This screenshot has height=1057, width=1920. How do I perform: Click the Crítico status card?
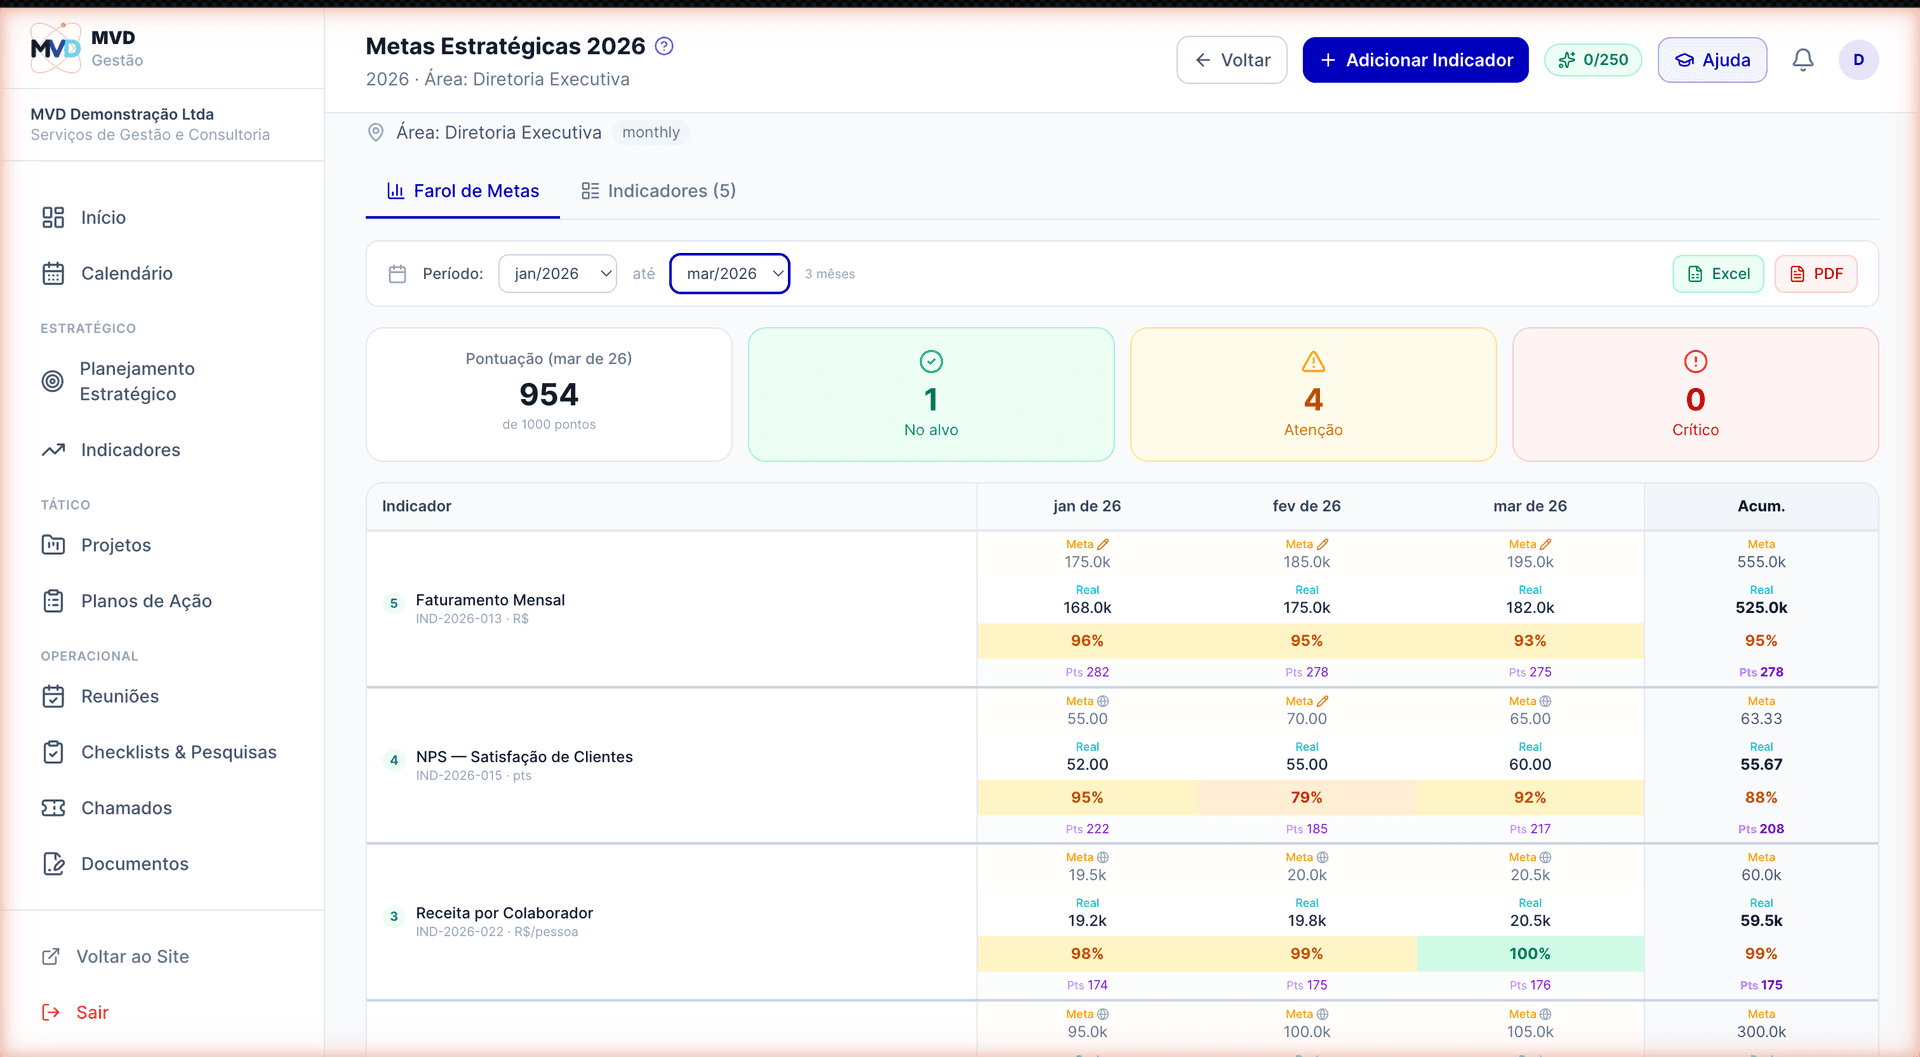tap(1695, 395)
